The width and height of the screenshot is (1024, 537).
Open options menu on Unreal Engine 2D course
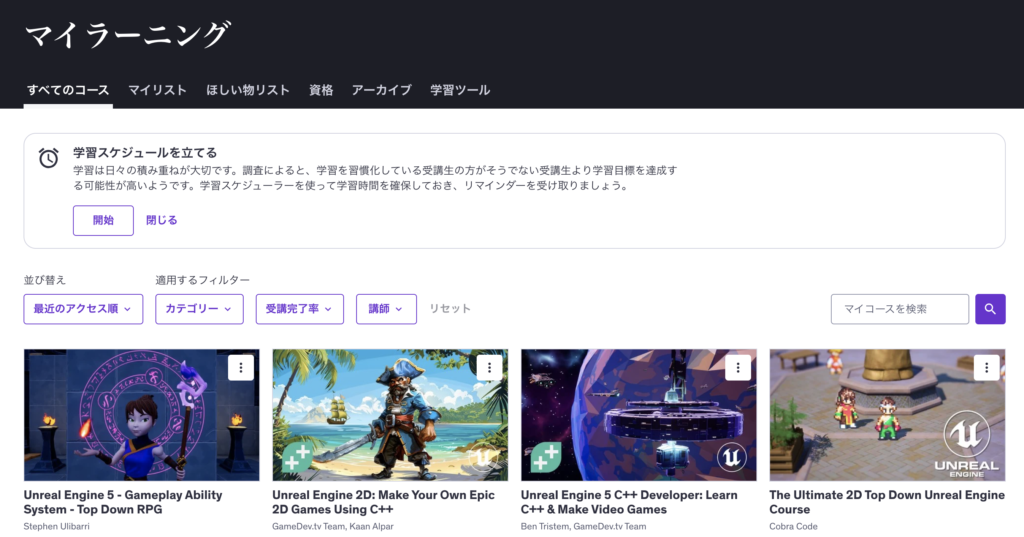pos(489,368)
